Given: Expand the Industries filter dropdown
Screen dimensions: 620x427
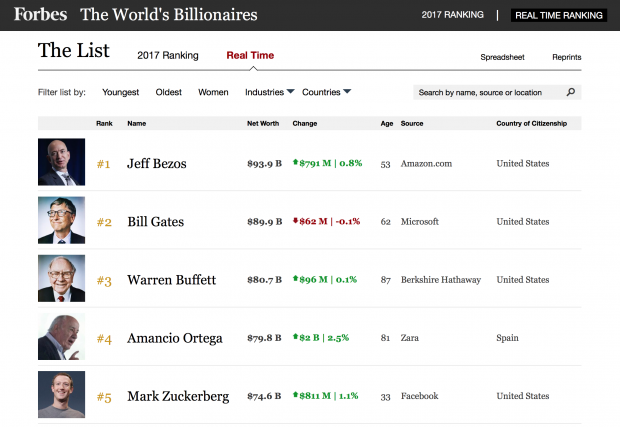Looking at the screenshot, I should pos(269,92).
